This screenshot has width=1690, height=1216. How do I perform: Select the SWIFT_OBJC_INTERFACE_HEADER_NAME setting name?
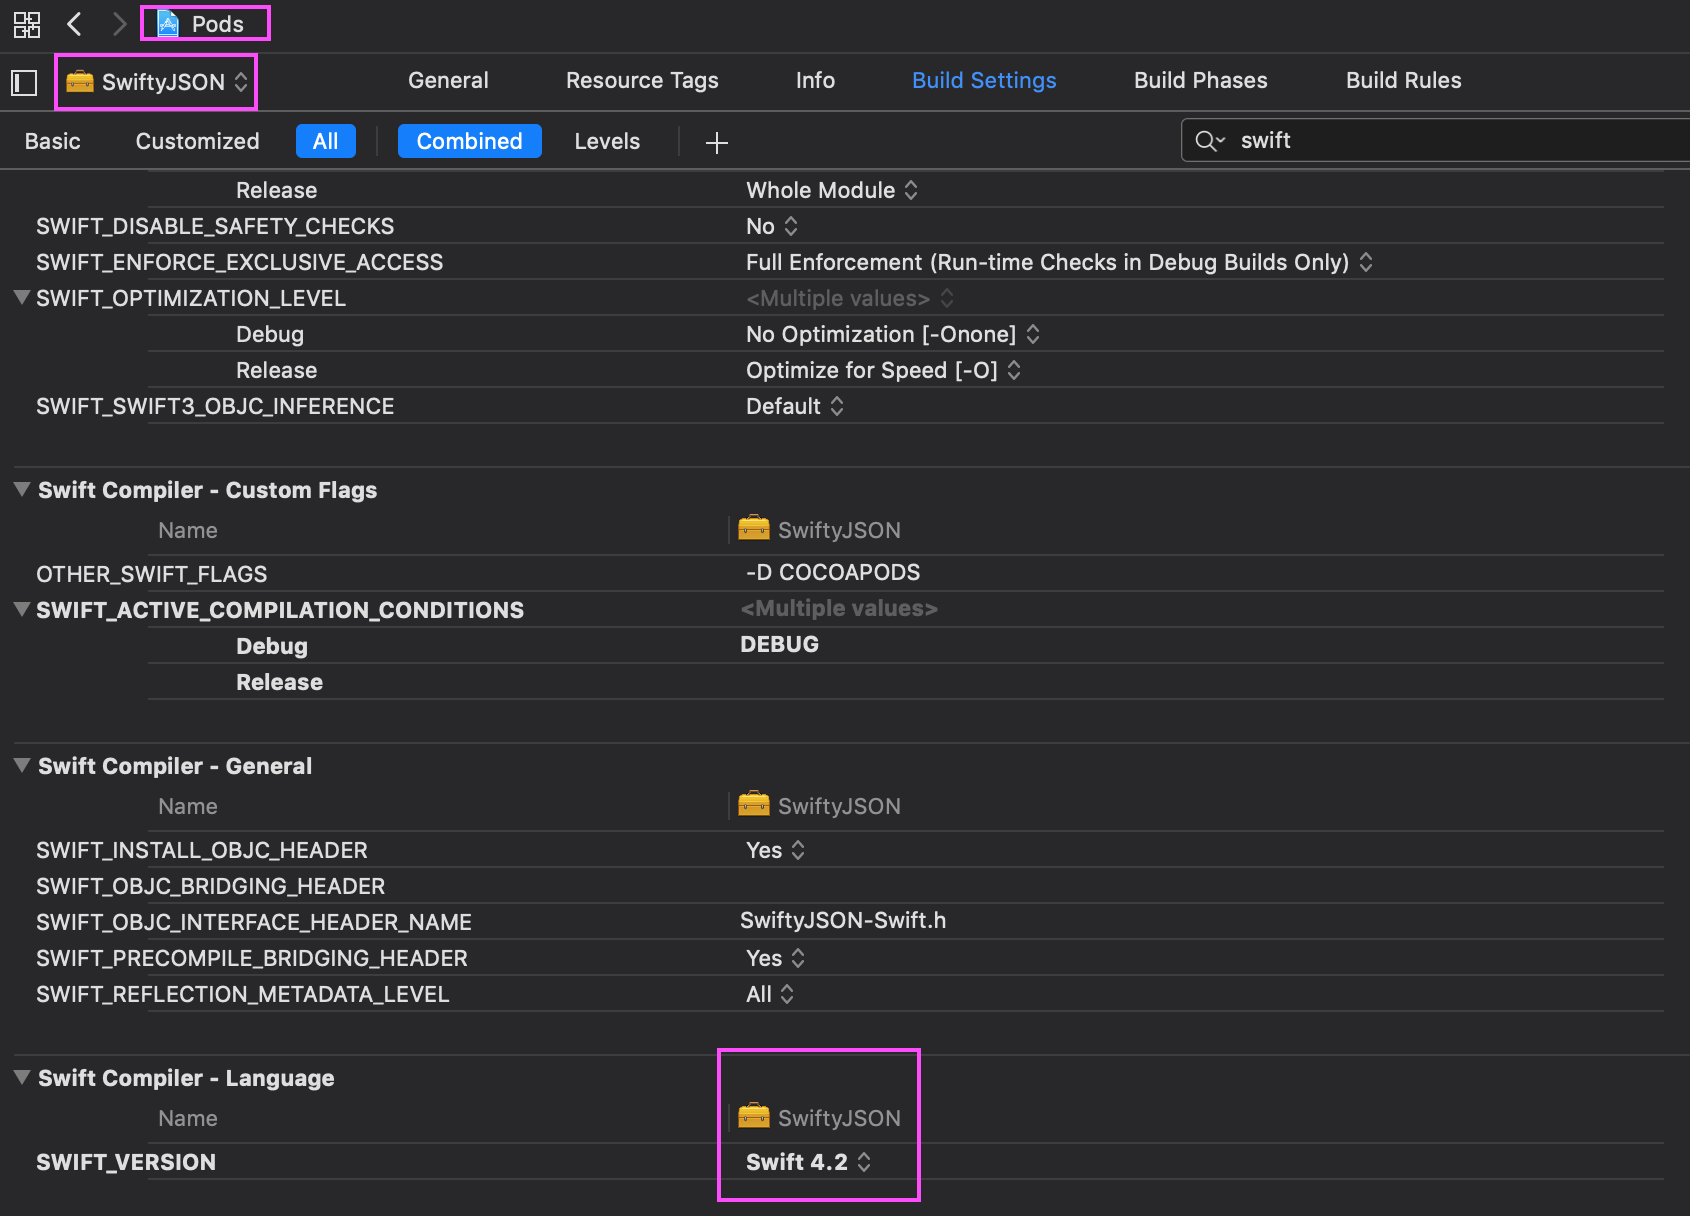pos(254,922)
